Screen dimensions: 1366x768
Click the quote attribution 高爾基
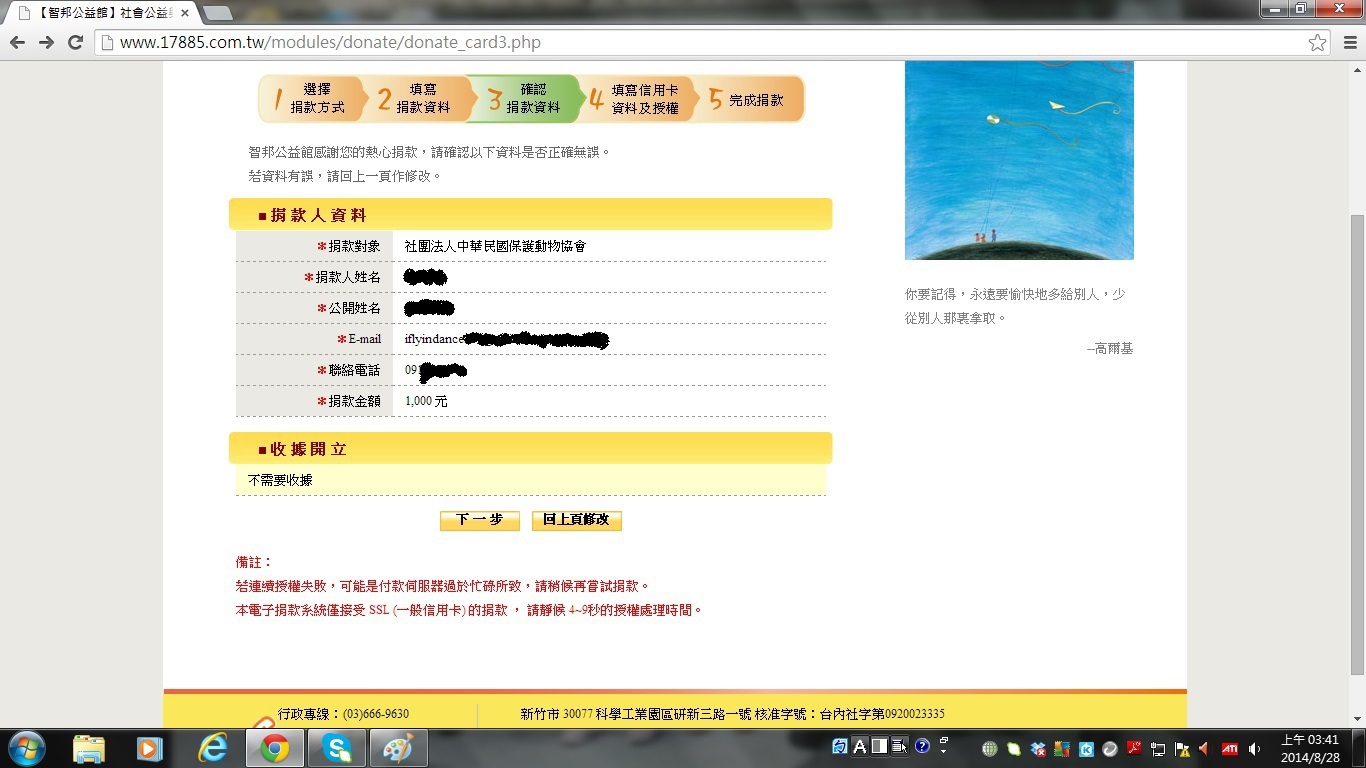(1113, 348)
